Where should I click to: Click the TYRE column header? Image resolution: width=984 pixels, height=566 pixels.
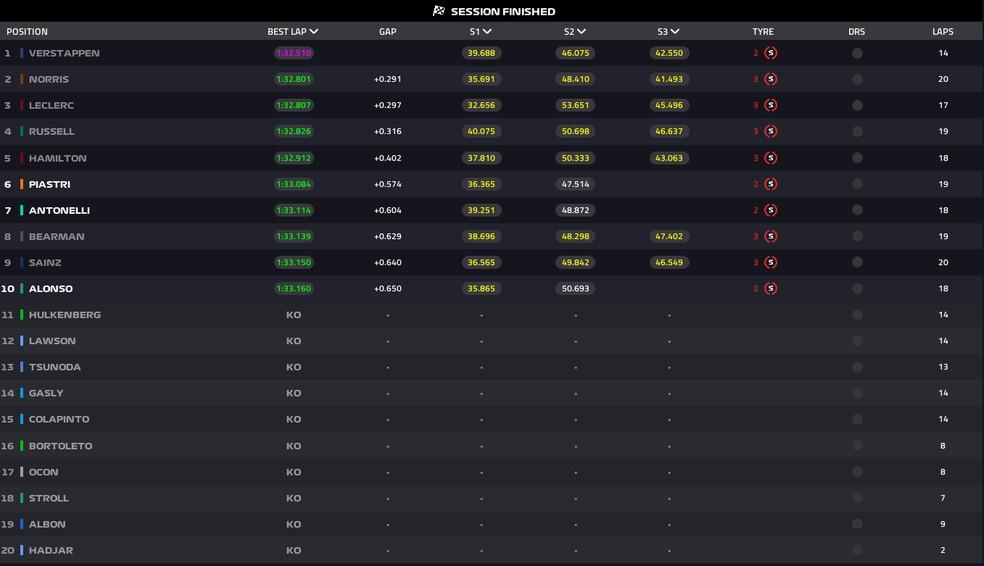pyautogui.click(x=763, y=31)
